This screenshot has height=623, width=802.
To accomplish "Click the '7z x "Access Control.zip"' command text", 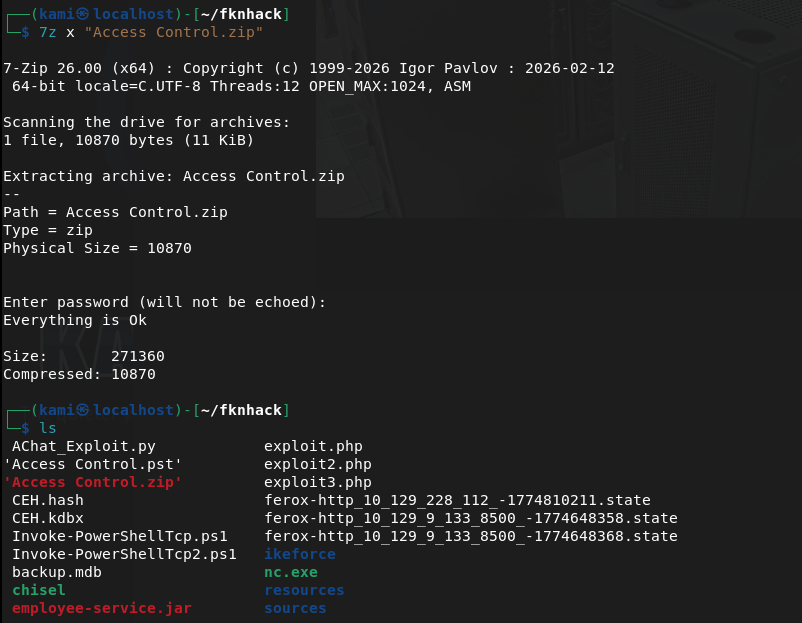I will (x=150, y=32).
